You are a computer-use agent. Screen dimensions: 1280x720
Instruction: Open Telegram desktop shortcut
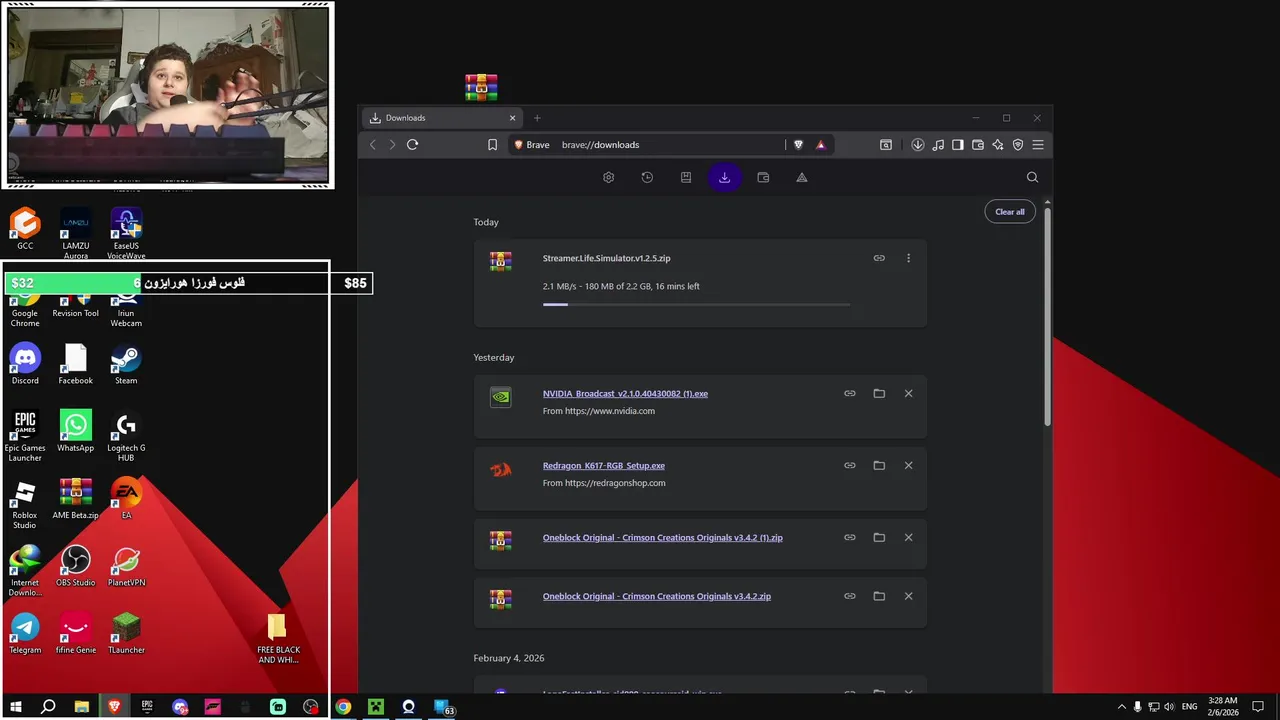[x=25, y=633]
